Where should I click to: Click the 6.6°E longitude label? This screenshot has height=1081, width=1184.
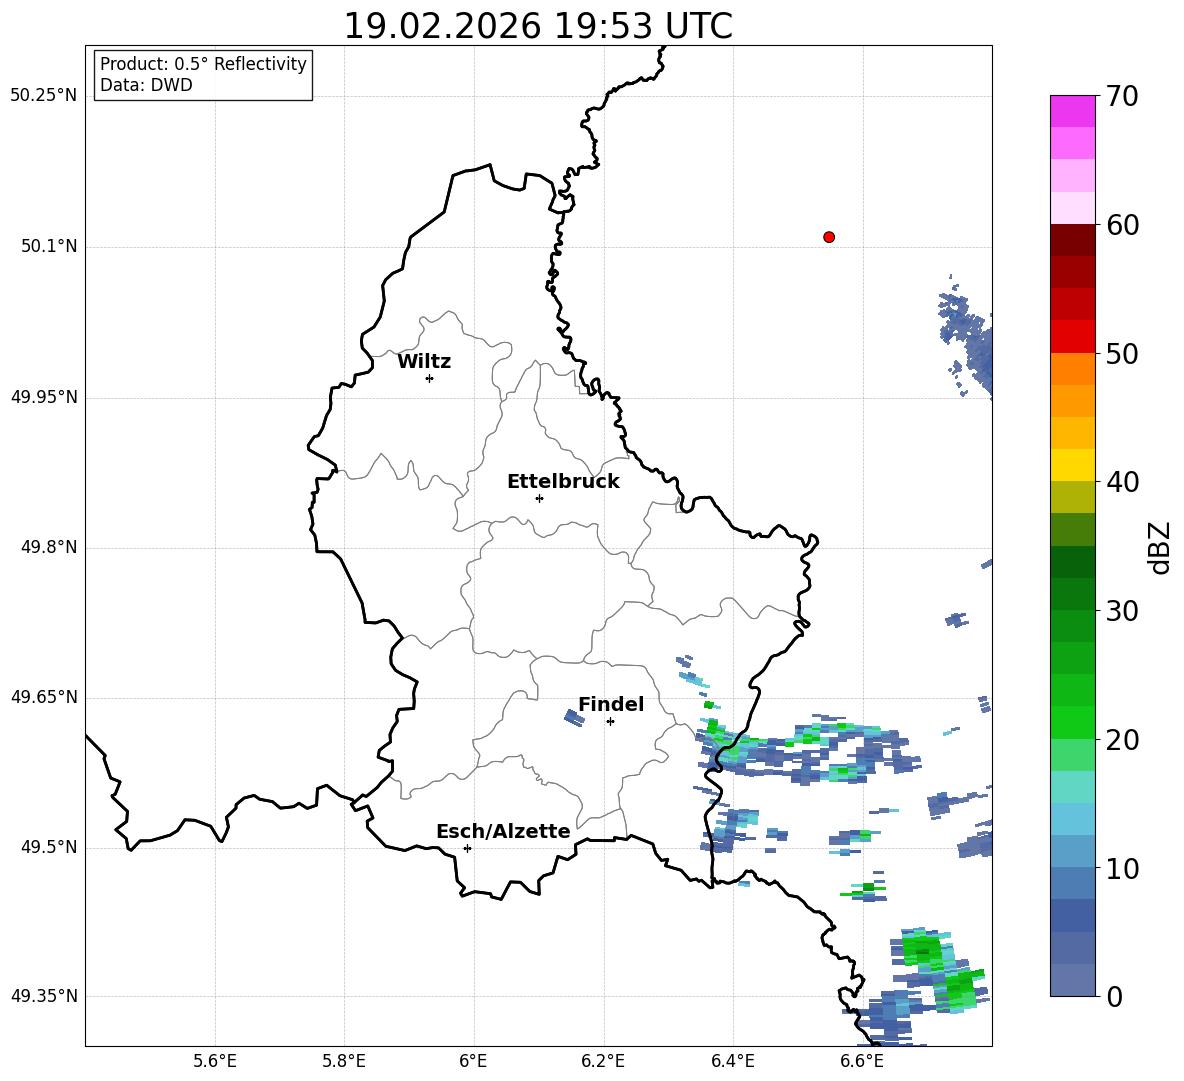(x=862, y=1061)
